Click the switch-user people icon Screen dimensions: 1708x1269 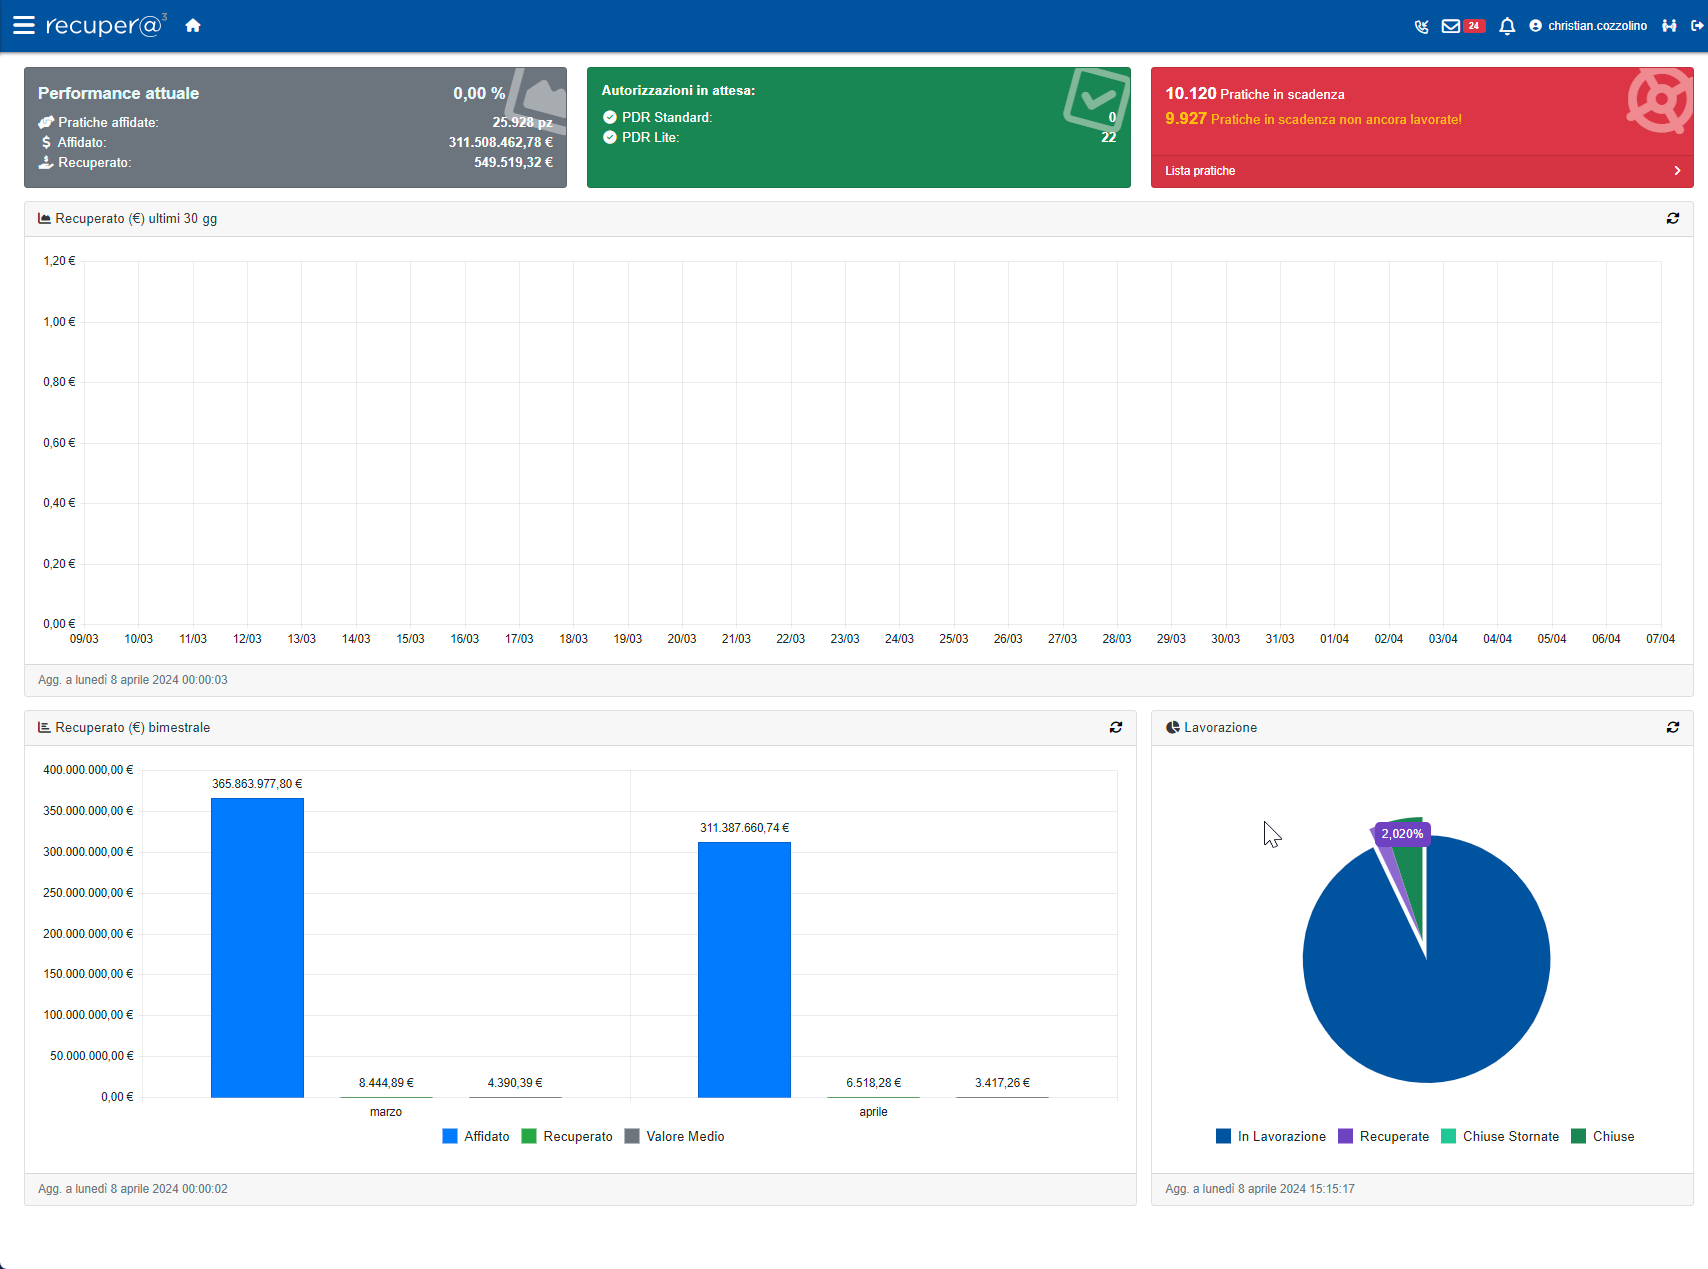tap(1669, 26)
